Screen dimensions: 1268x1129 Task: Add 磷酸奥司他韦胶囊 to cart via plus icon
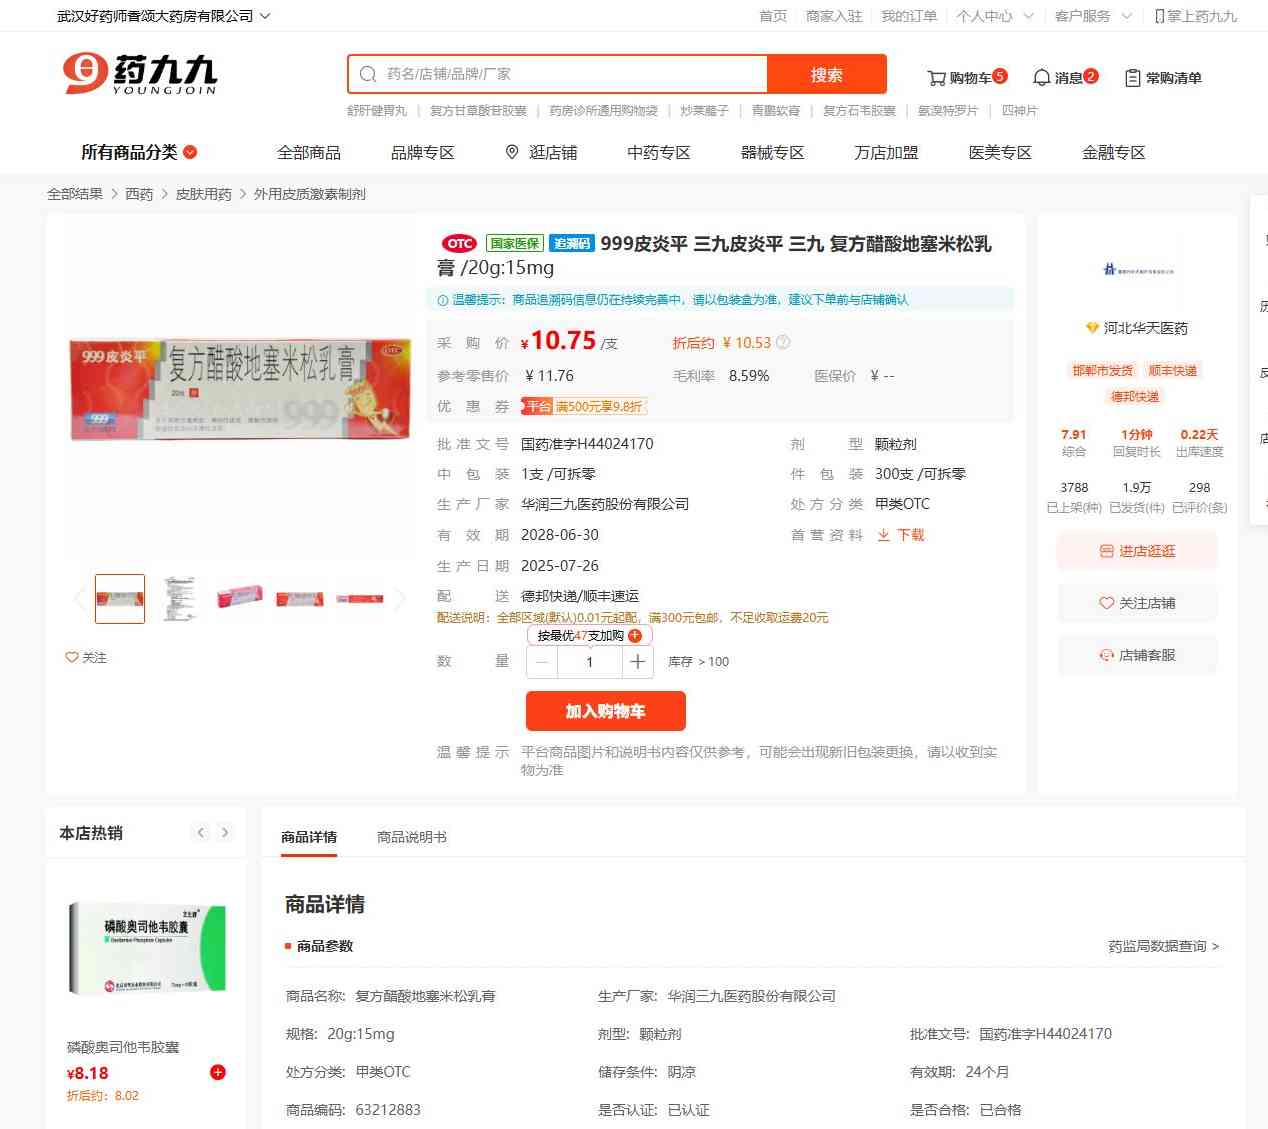(218, 1072)
